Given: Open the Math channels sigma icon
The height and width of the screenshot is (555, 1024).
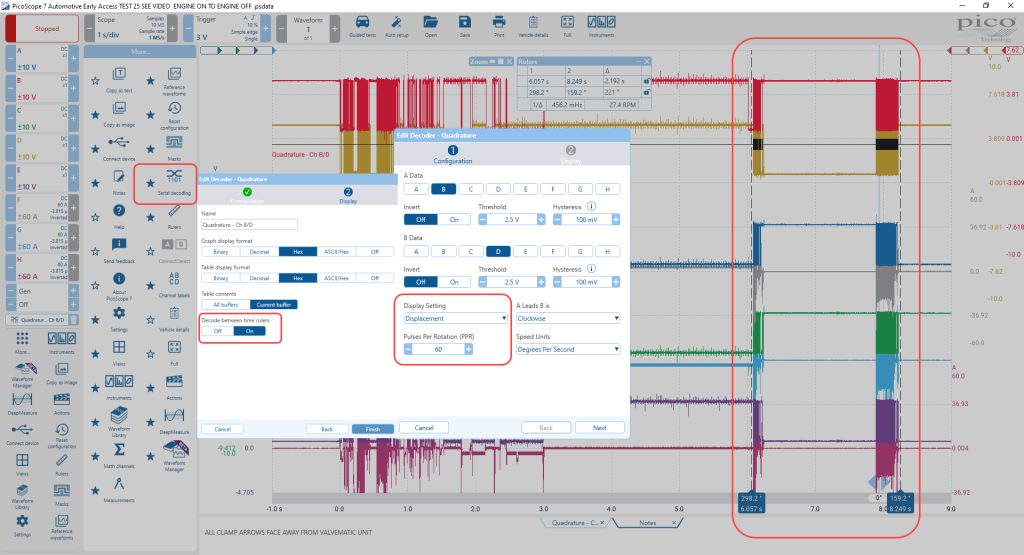Looking at the screenshot, I should [119, 455].
